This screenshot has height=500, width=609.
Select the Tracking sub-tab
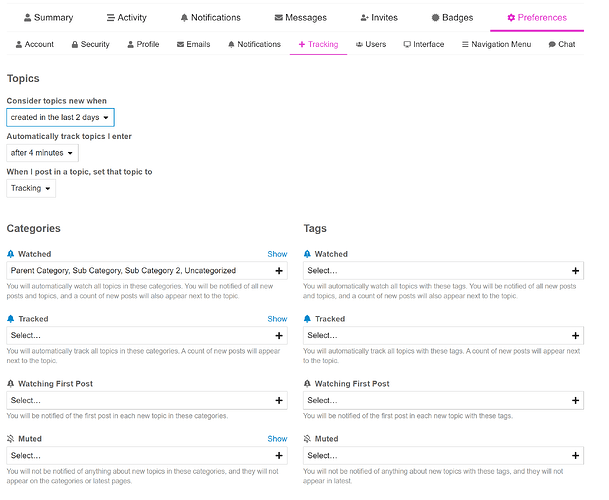click(x=318, y=44)
